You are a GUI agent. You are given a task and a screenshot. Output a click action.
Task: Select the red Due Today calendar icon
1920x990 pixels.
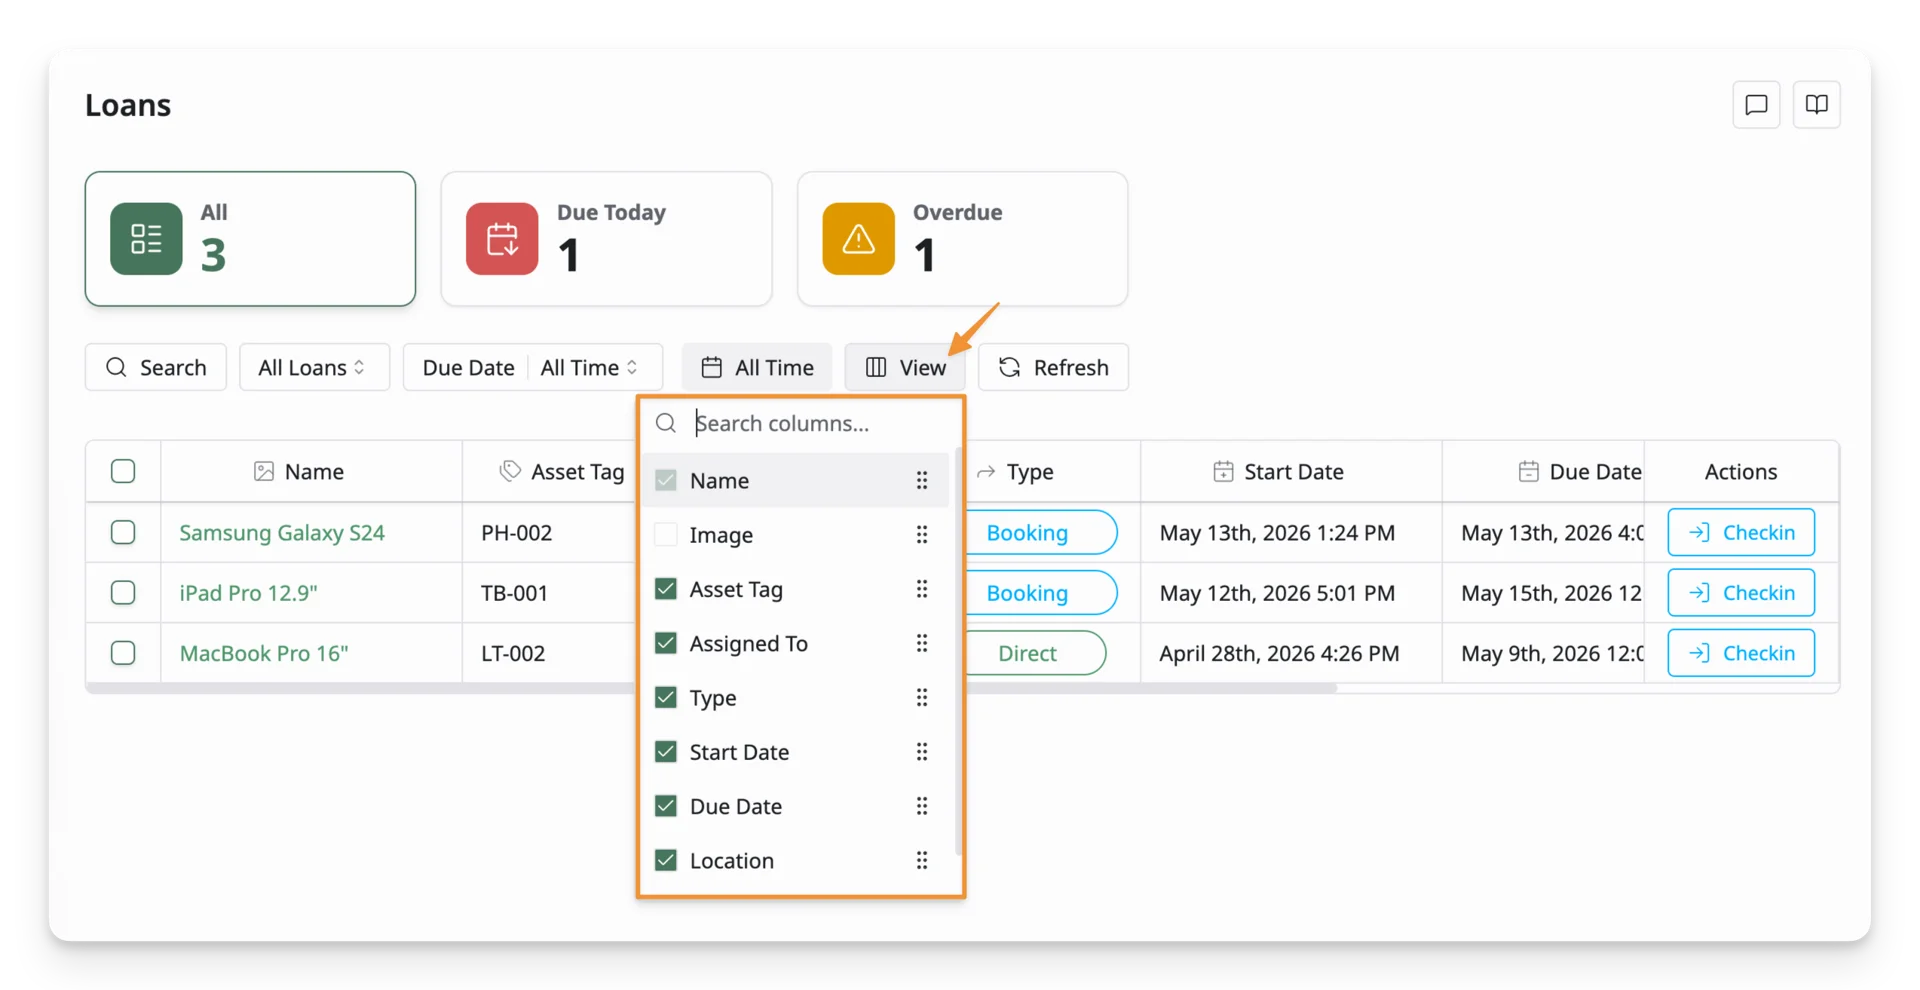point(502,239)
